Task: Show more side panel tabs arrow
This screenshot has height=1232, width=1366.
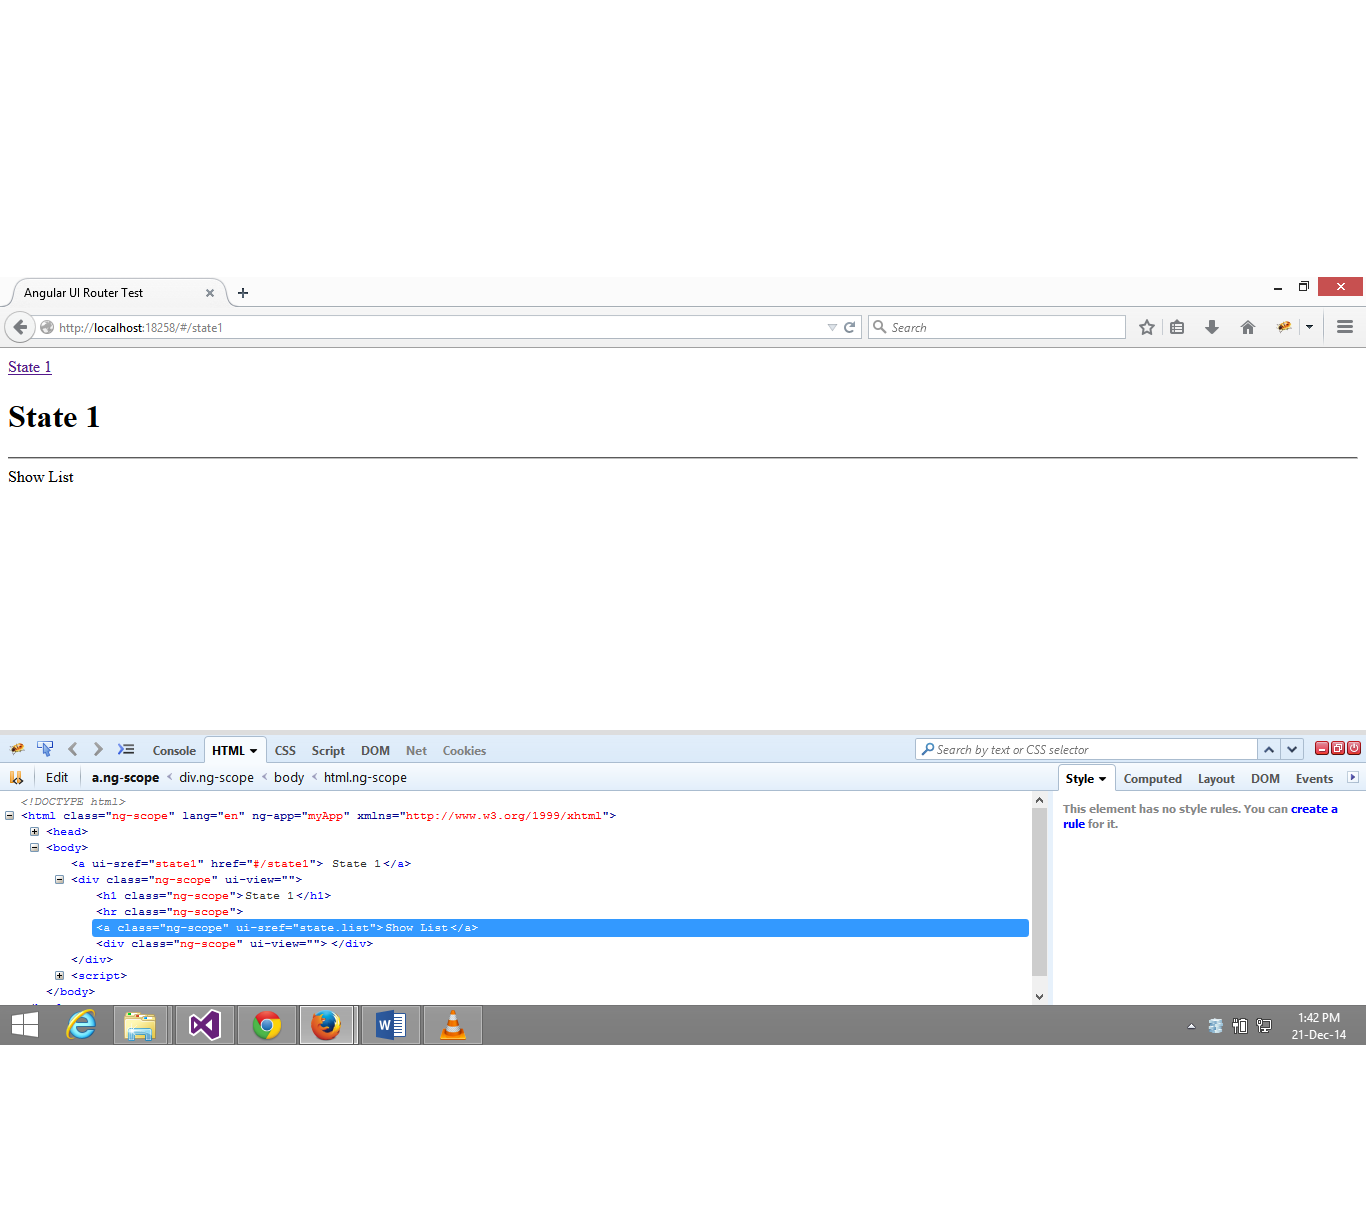Action: pos(1353,777)
